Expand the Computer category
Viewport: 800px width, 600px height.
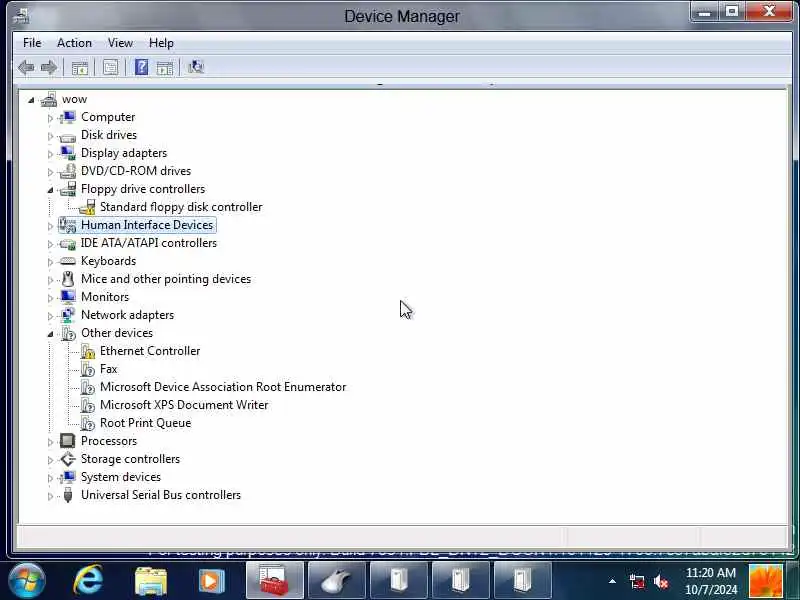[x=50, y=118]
